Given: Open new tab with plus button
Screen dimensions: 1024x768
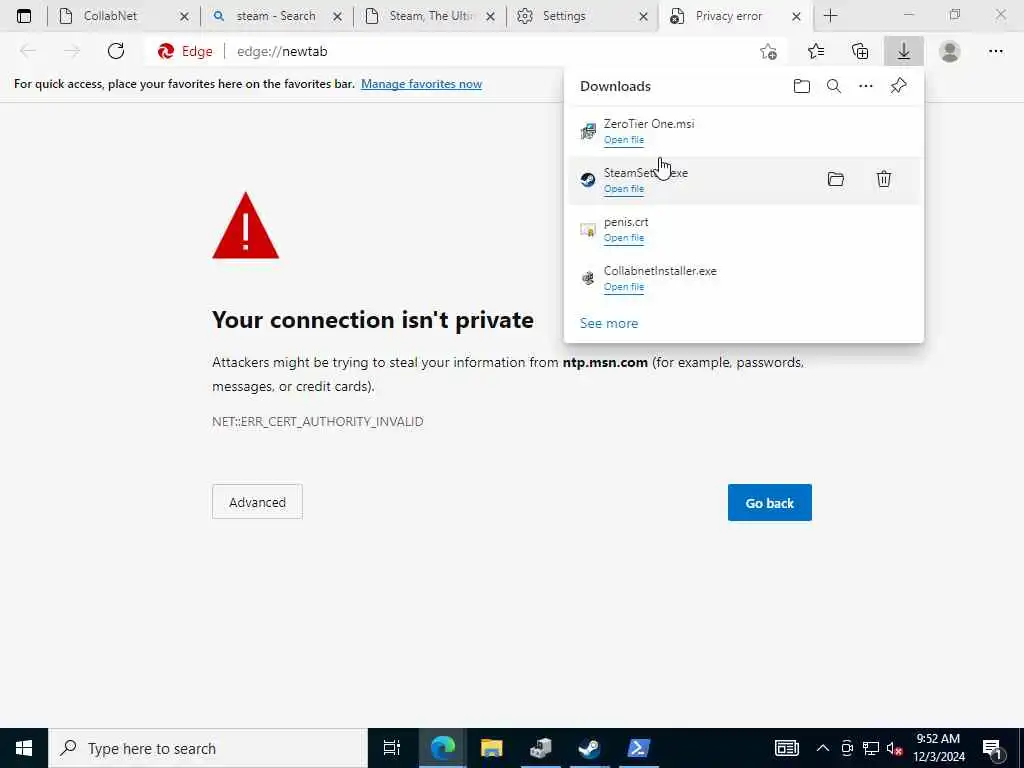Looking at the screenshot, I should pos(831,16).
